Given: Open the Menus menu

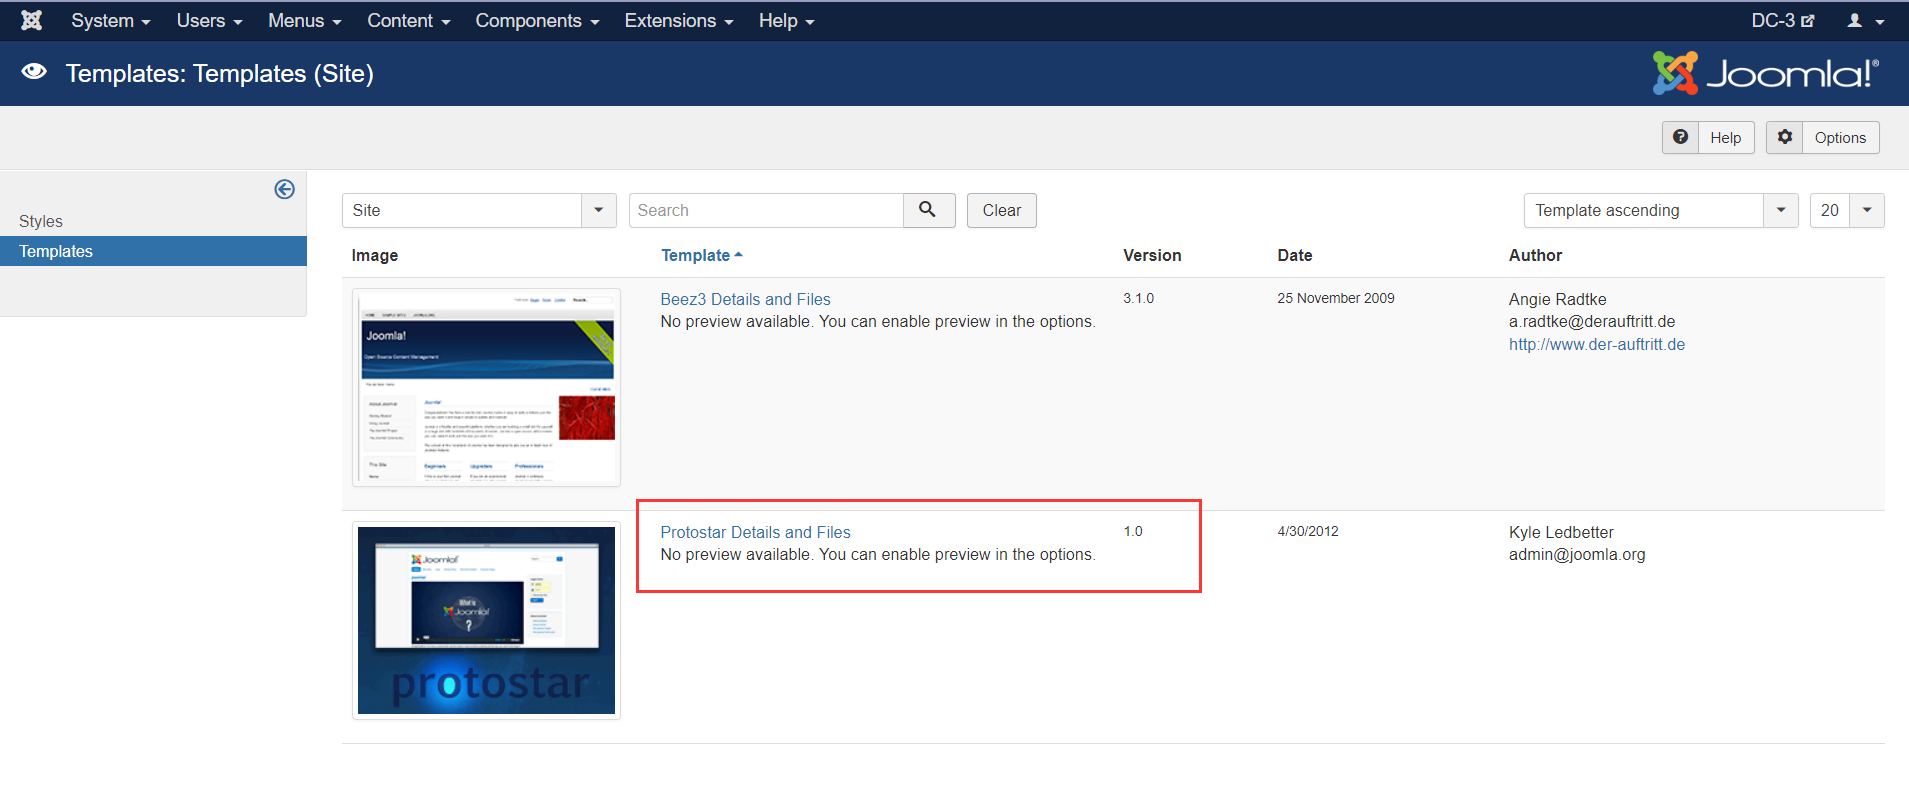Looking at the screenshot, I should tap(304, 20).
